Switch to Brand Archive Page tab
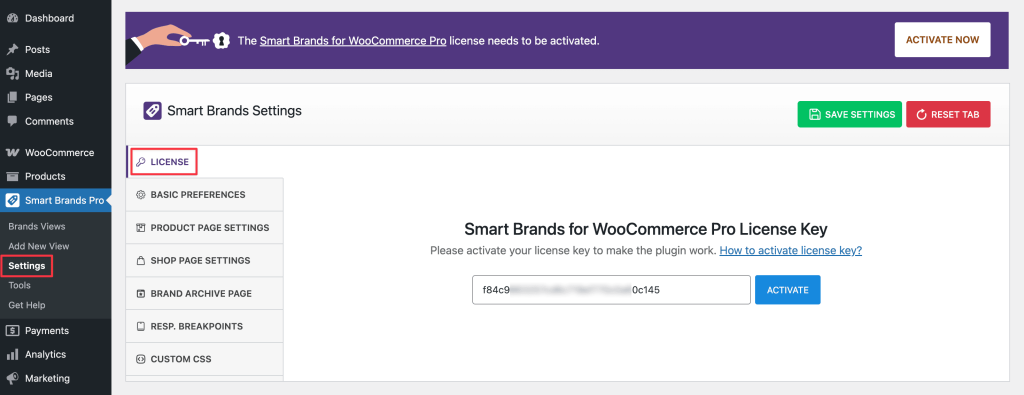The image size is (1024, 395). click(204, 294)
